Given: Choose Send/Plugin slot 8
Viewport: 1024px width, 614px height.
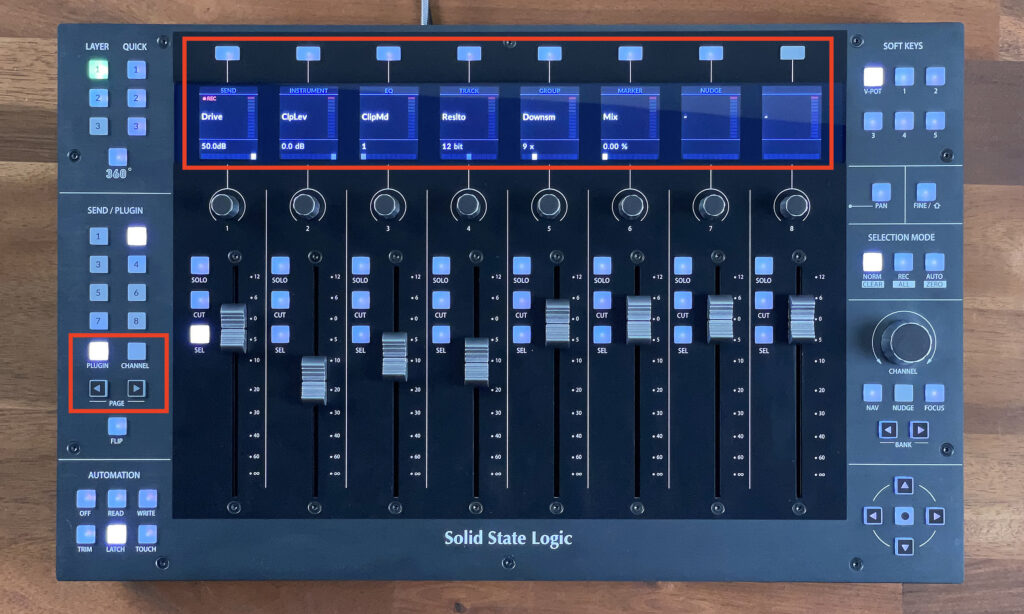Looking at the screenshot, I should (136, 320).
